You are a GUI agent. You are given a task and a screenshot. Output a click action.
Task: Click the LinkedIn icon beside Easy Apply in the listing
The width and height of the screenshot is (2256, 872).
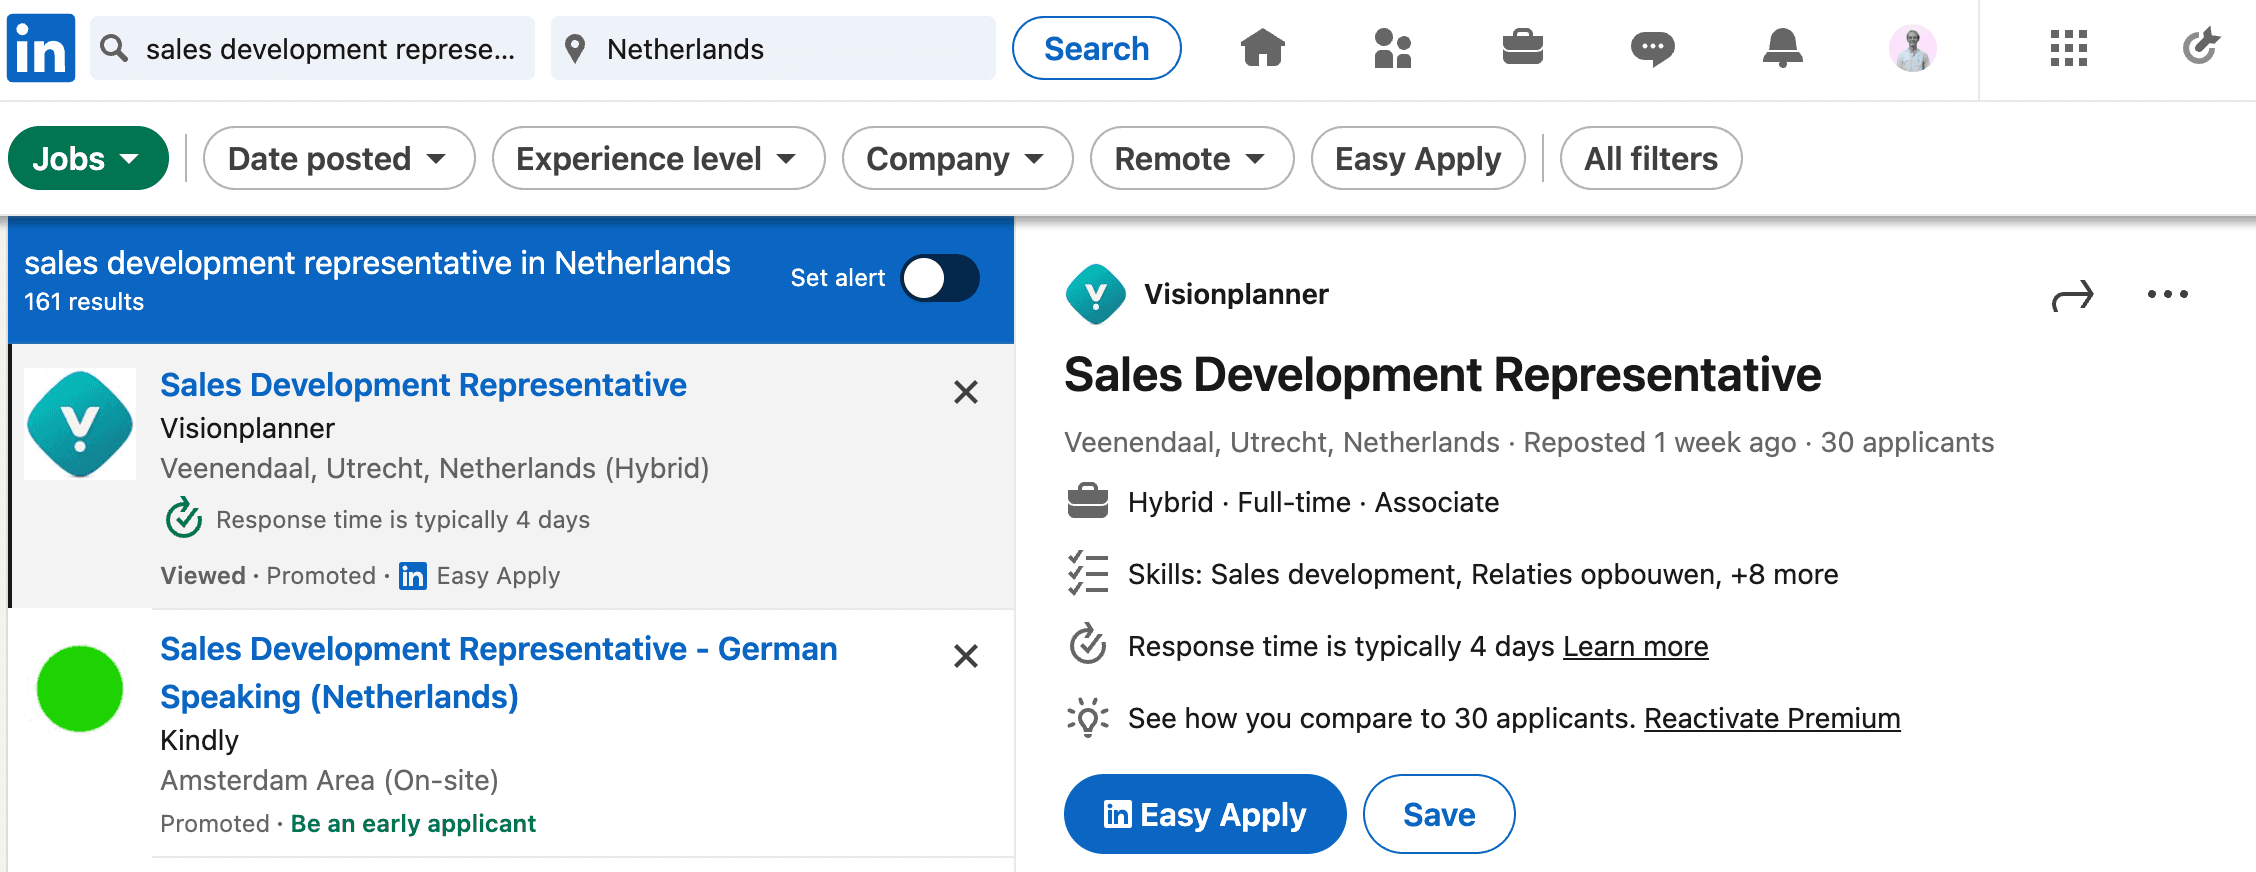click(x=413, y=576)
